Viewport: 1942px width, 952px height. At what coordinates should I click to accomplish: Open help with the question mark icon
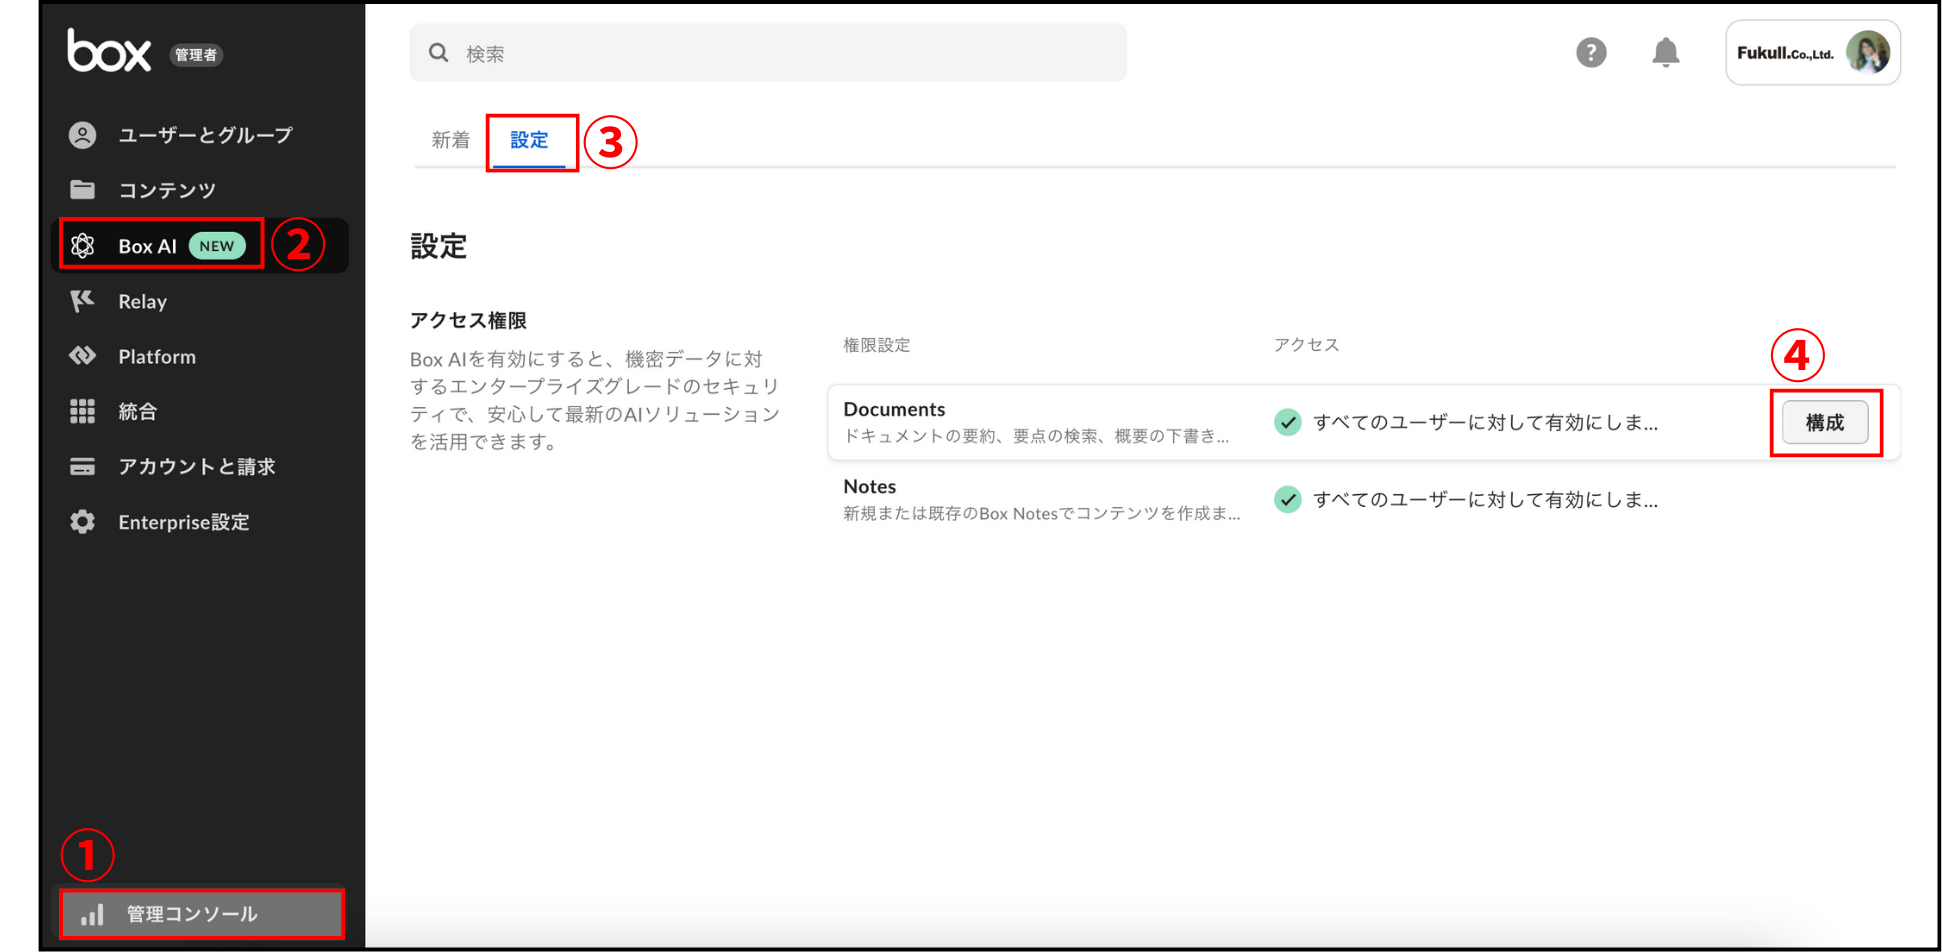pos(1591,52)
